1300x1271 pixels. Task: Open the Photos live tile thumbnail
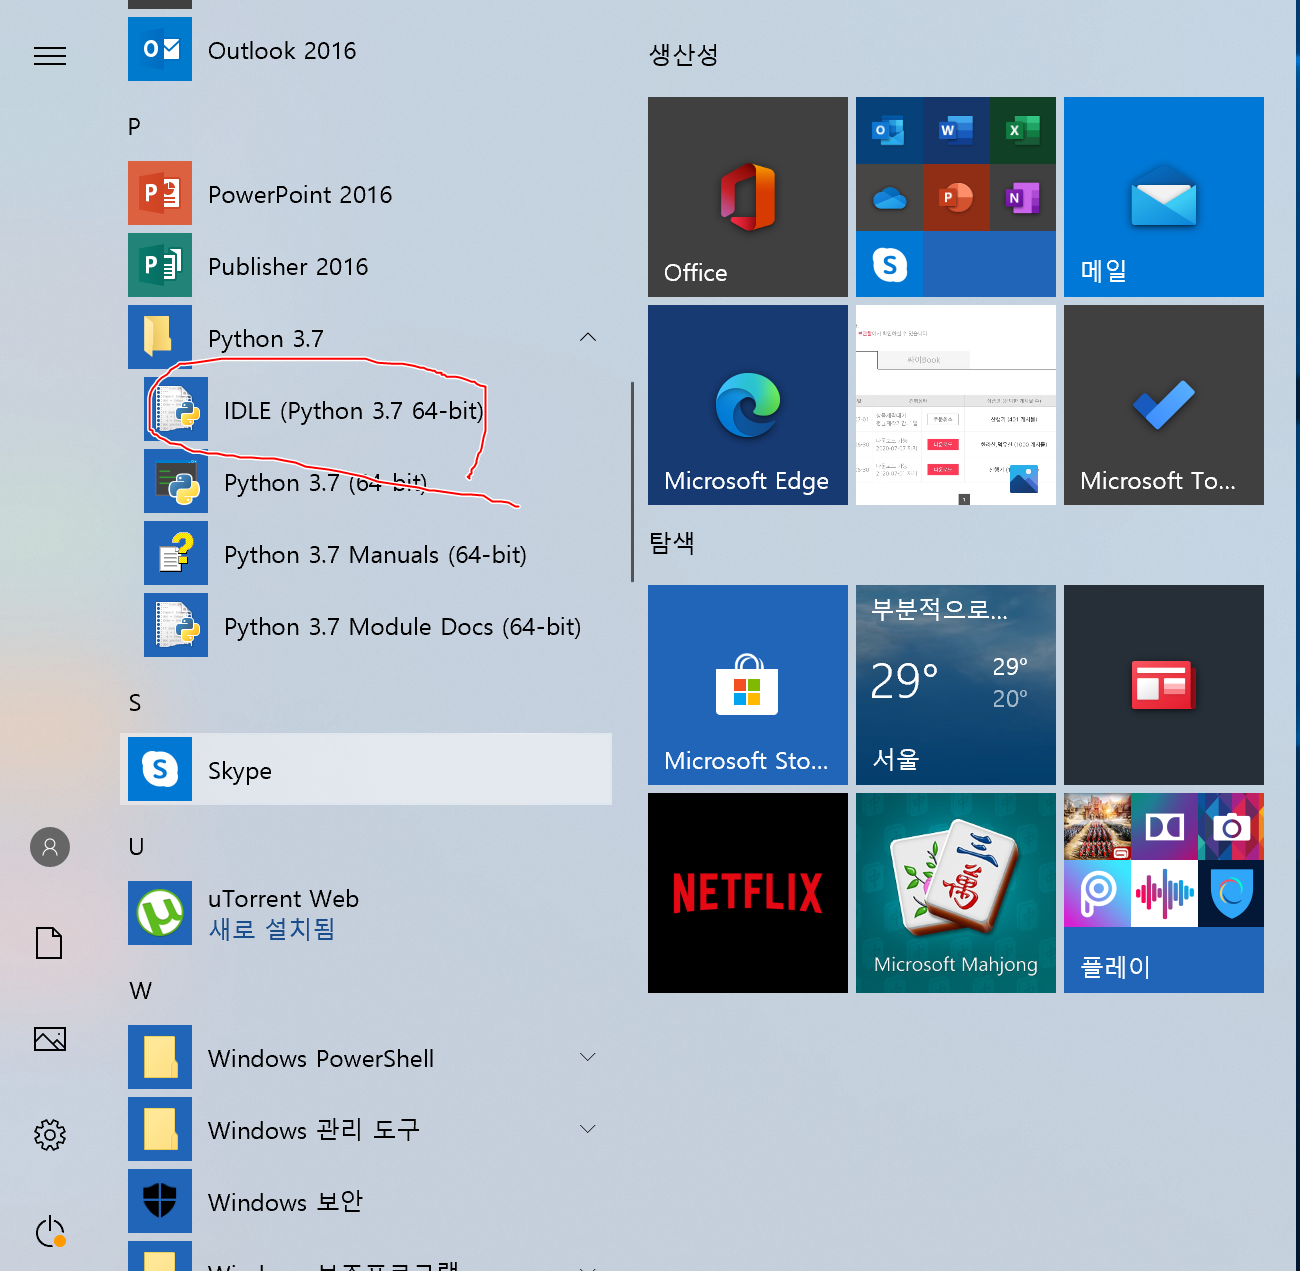[956, 405]
